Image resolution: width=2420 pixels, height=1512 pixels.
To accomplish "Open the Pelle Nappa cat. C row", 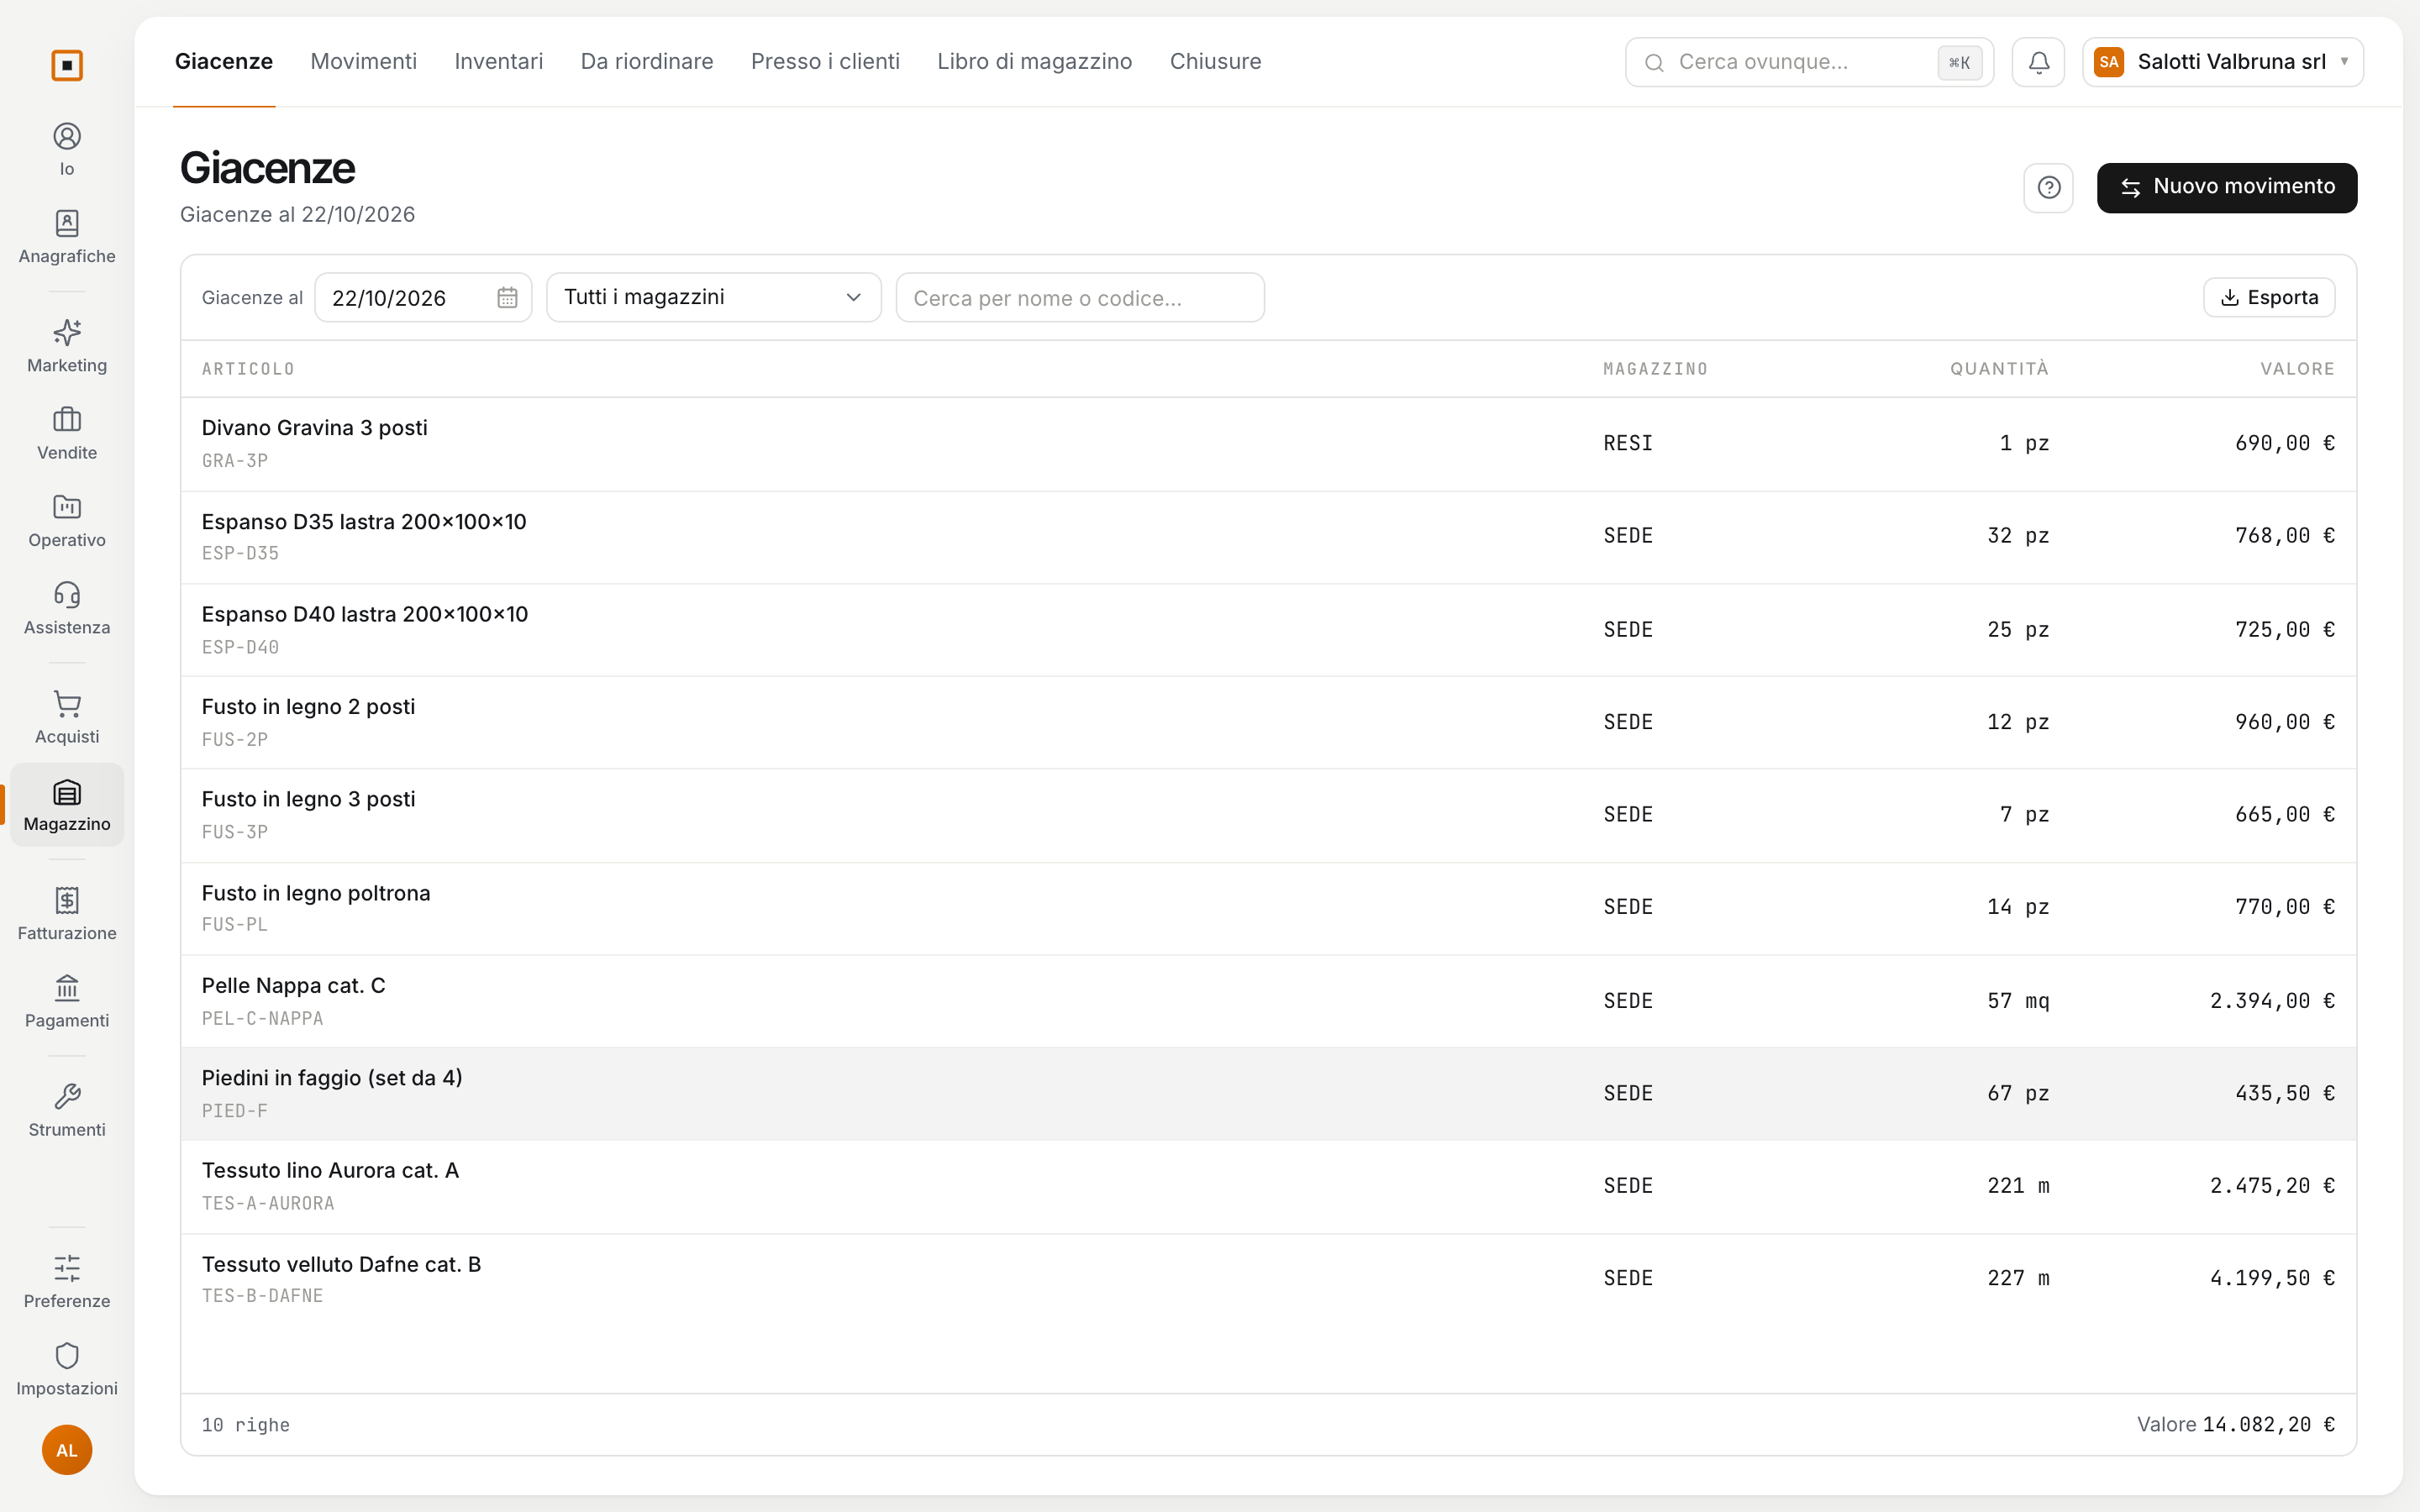I will pyautogui.click(x=1268, y=1001).
